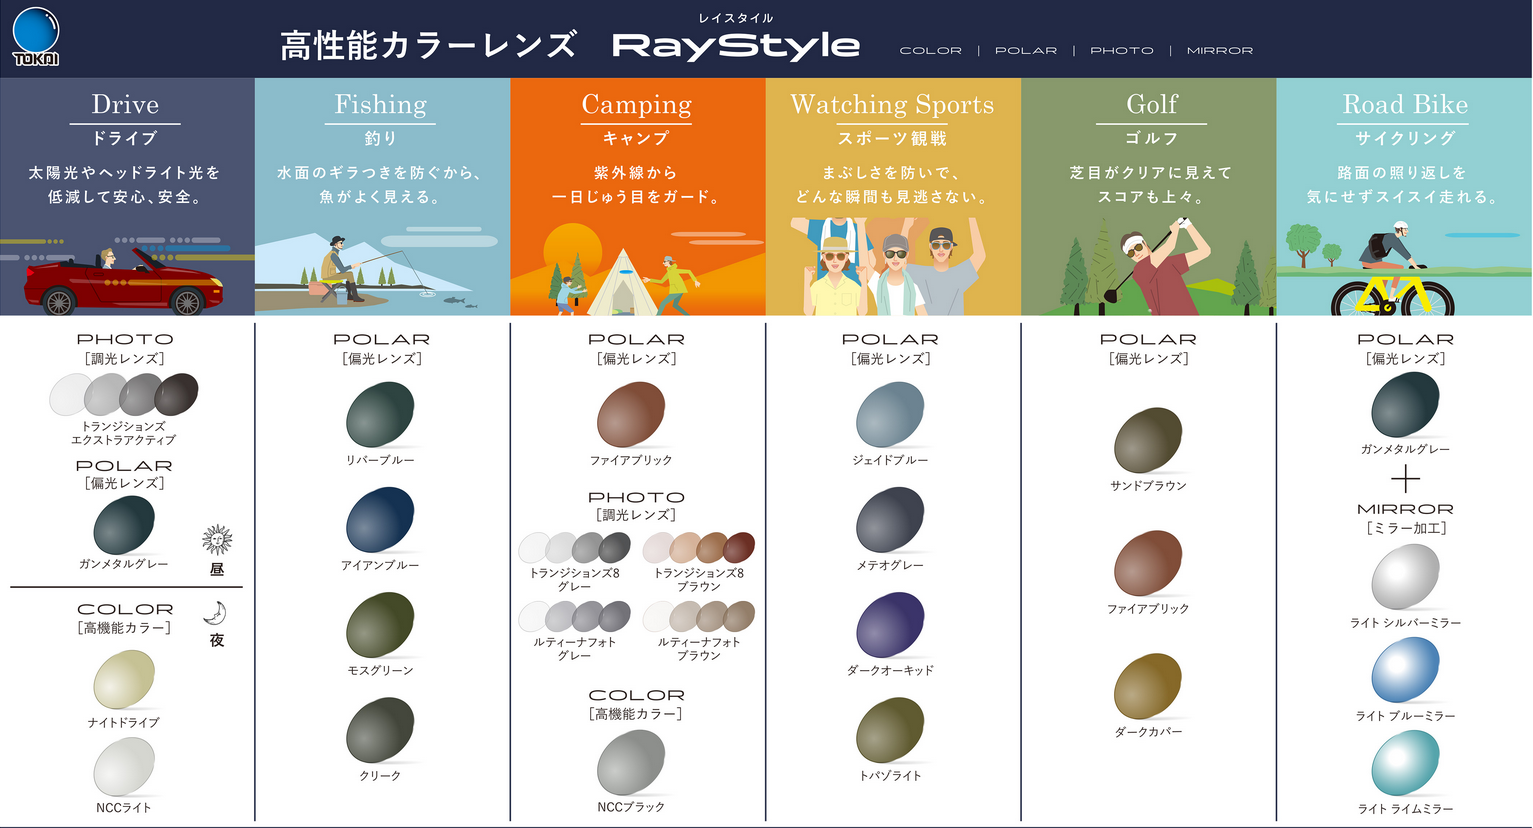Select the クリーク lens swatch

click(380, 730)
